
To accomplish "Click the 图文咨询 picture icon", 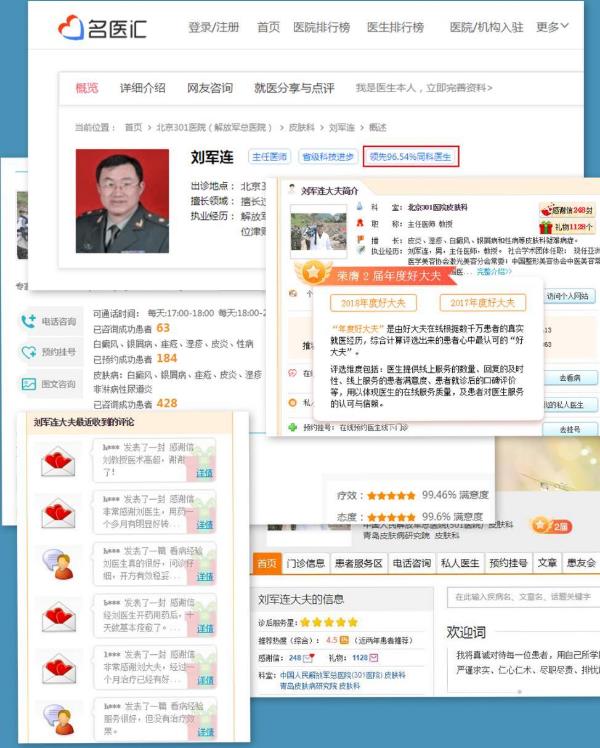I will coord(29,384).
